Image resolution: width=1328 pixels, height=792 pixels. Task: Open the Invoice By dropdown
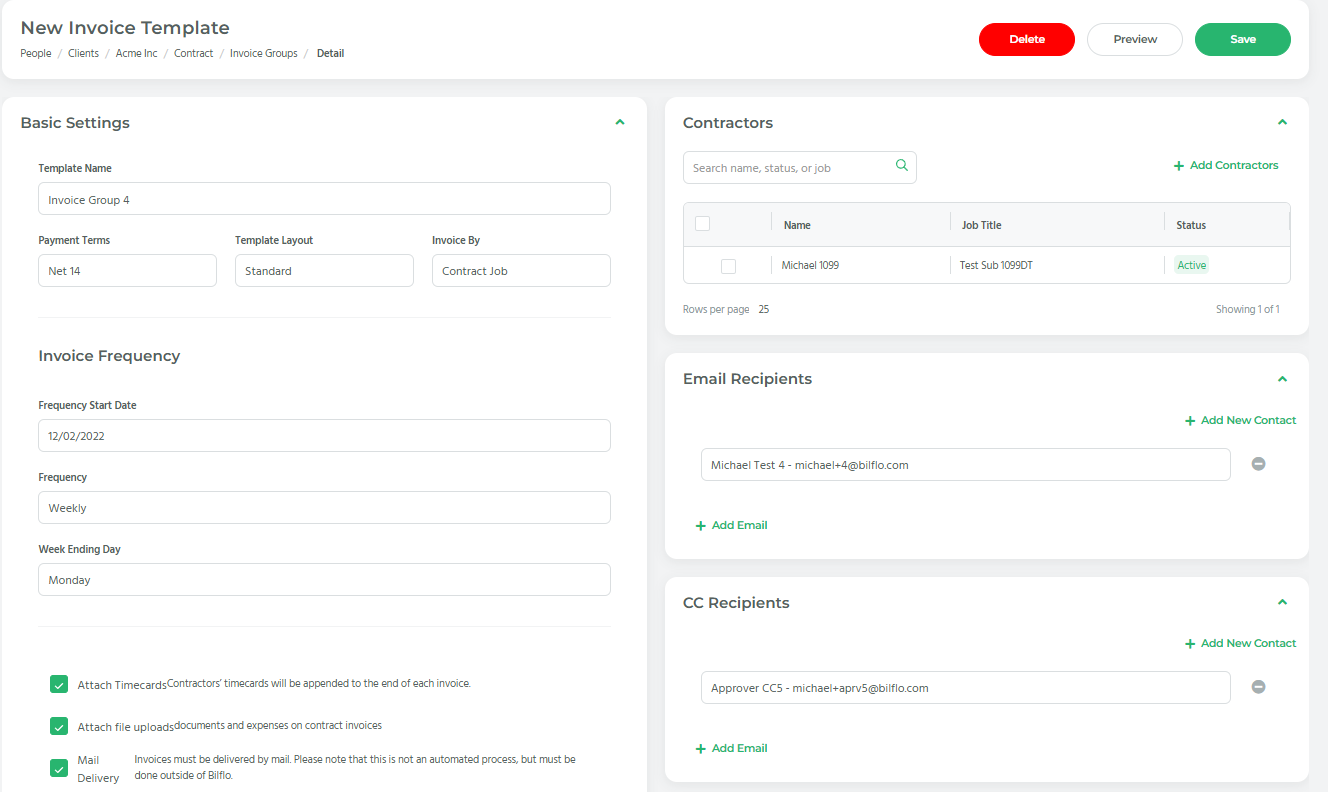521,271
